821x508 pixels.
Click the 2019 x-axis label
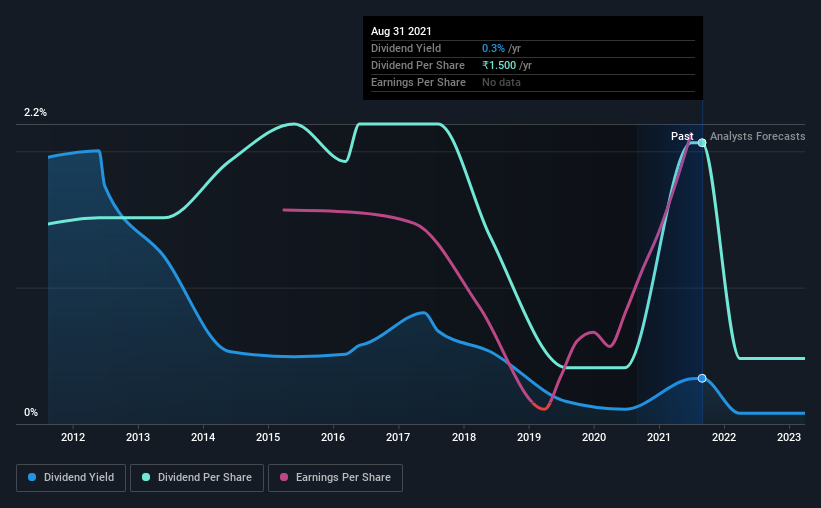pyautogui.click(x=529, y=437)
